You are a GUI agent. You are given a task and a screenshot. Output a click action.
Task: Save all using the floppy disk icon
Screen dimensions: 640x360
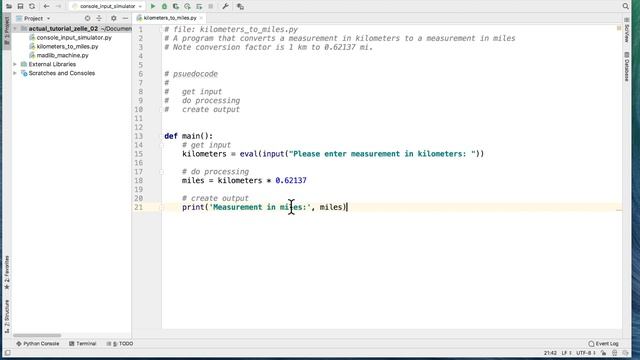(x=20, y=6)
